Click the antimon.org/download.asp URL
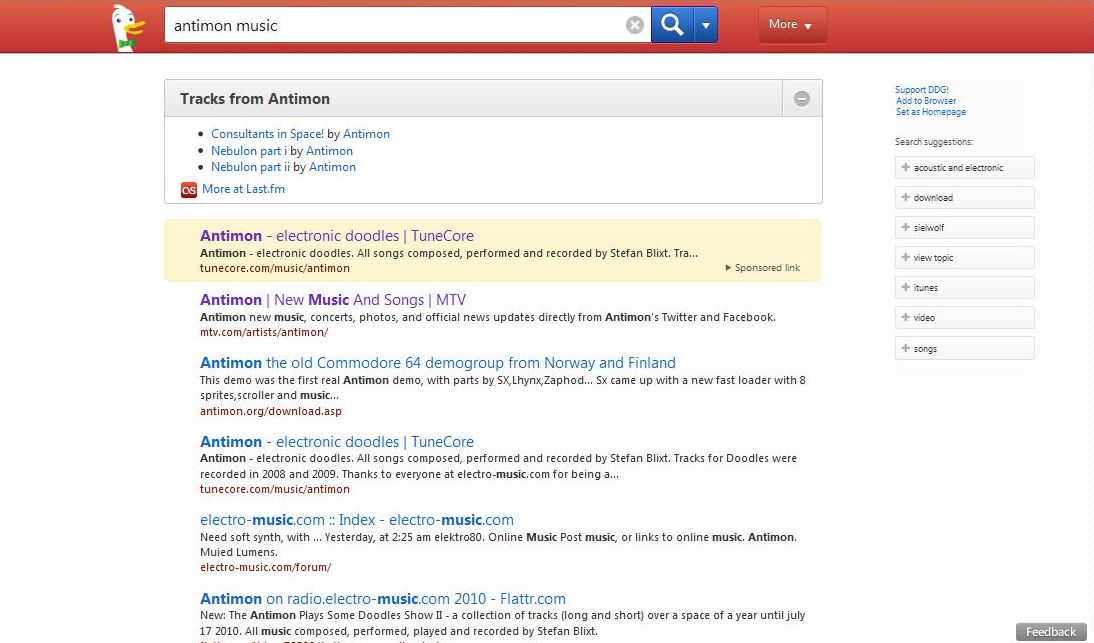Viewport: 1094px width, 643px height. click(271, 411)
